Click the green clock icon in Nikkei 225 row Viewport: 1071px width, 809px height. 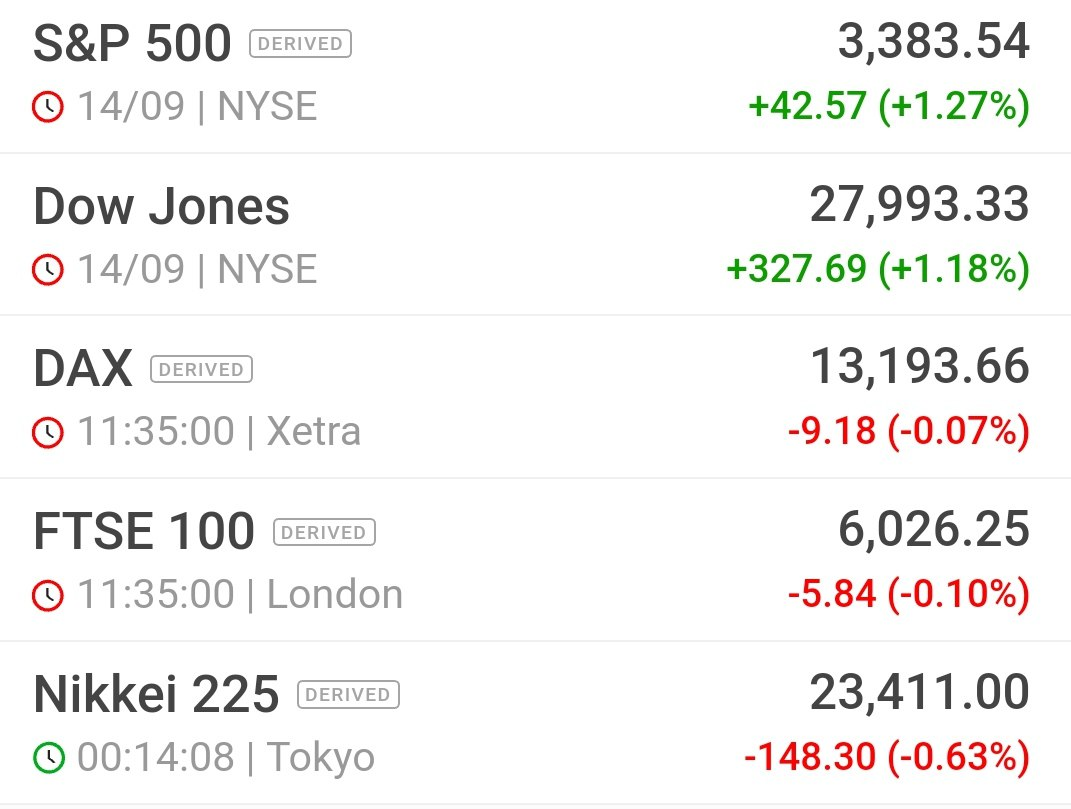tap(48, 757)
